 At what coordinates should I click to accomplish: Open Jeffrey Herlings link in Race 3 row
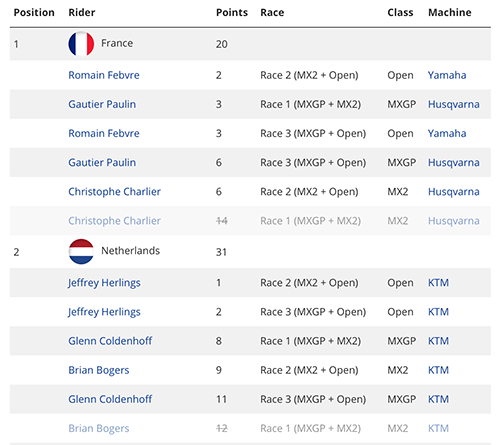(104, 312)
